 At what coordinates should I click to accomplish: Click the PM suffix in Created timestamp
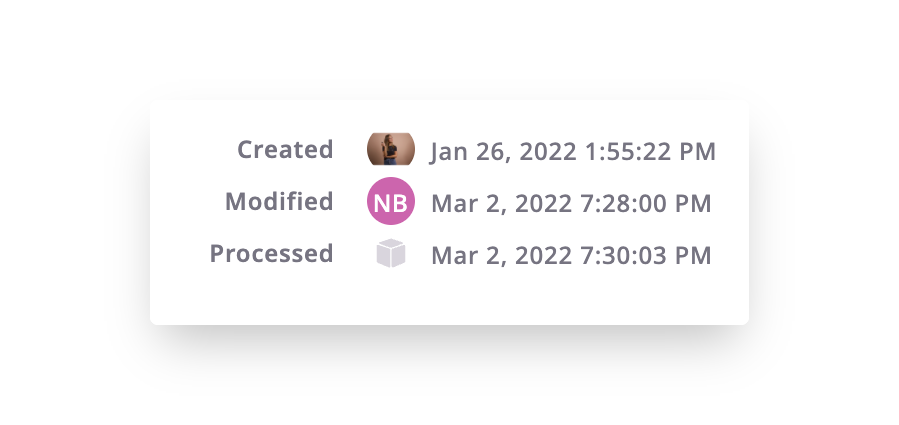click(697, 152)
